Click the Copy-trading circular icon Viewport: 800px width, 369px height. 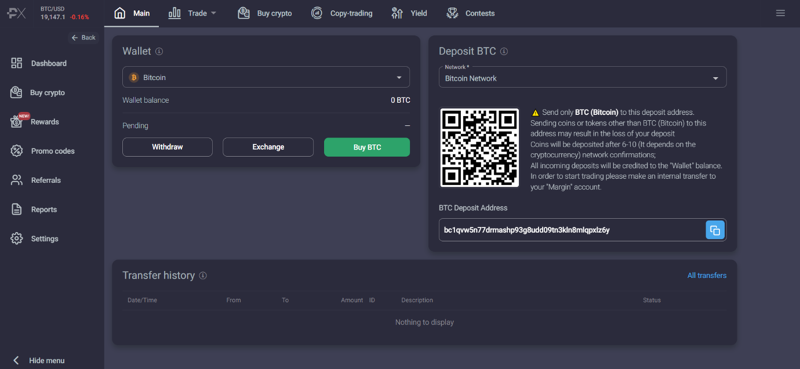point(317,13)
